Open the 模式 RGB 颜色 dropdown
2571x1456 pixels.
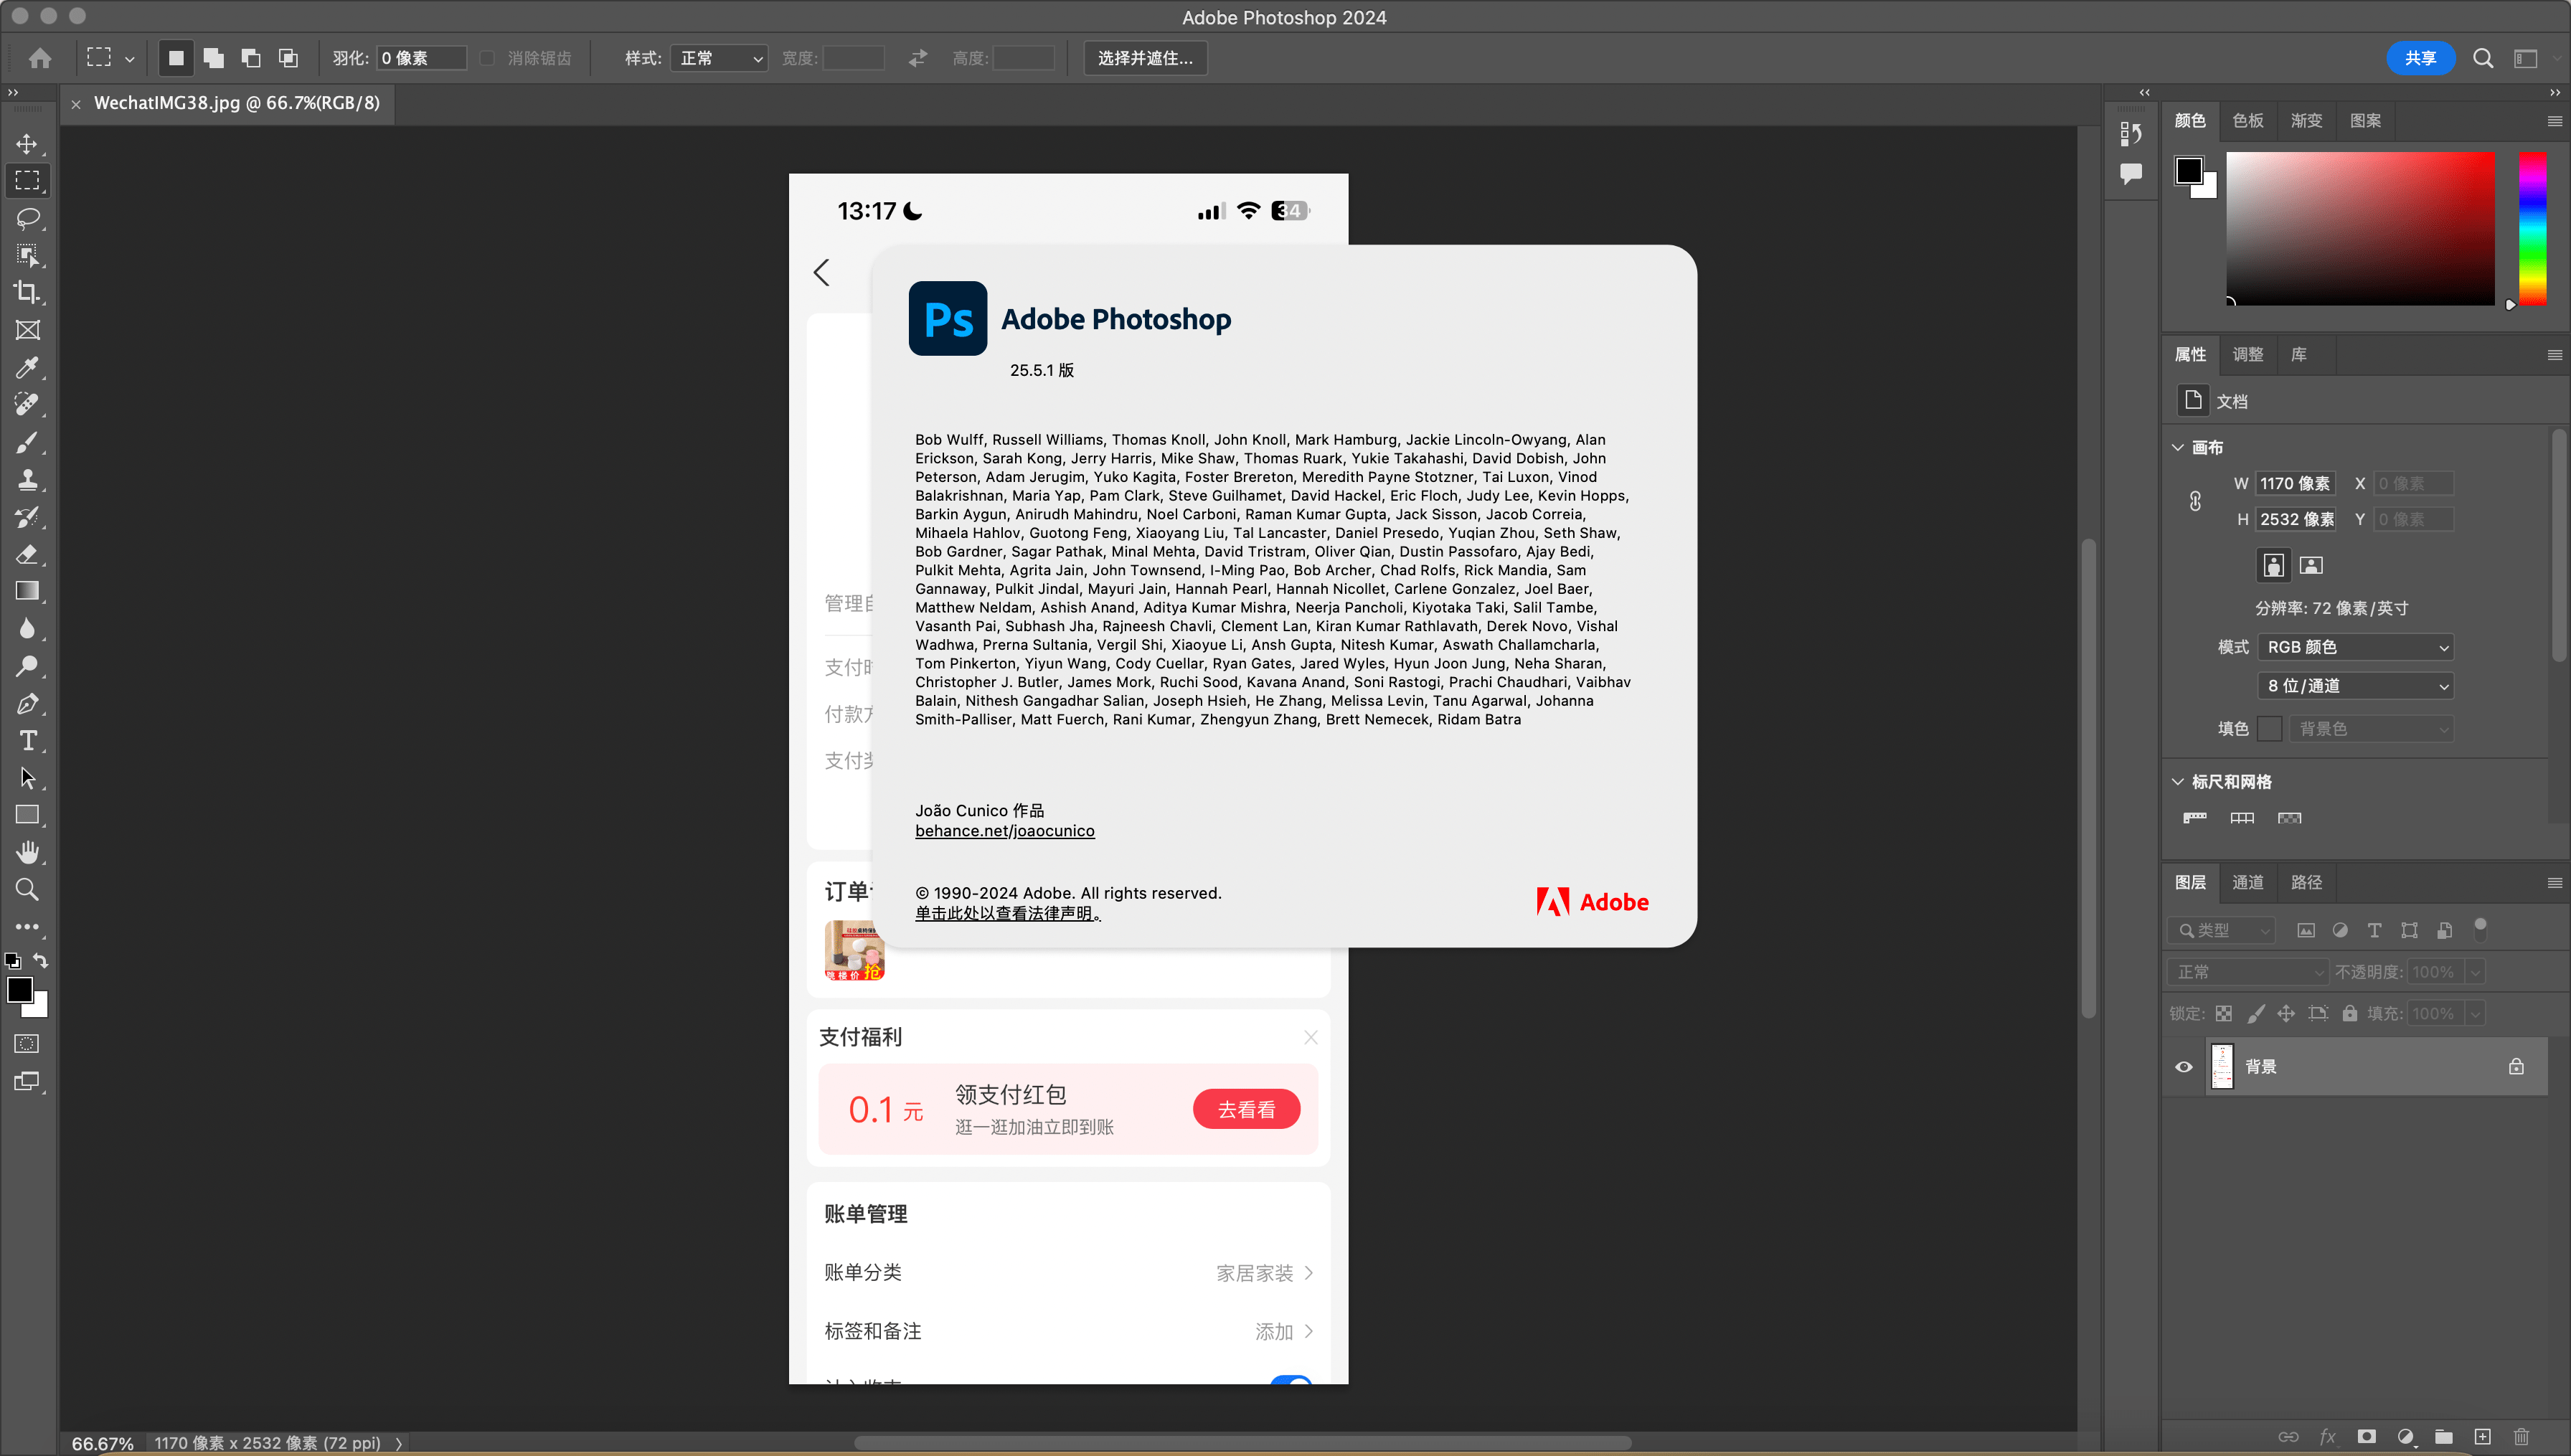click(2355, 647)
